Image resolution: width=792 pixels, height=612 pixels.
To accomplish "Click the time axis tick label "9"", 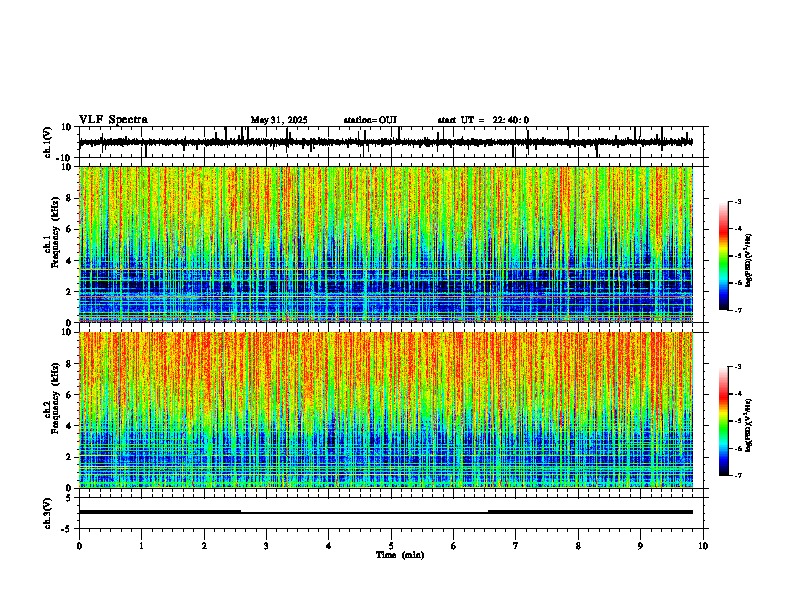I will click(x=640, y=546).
